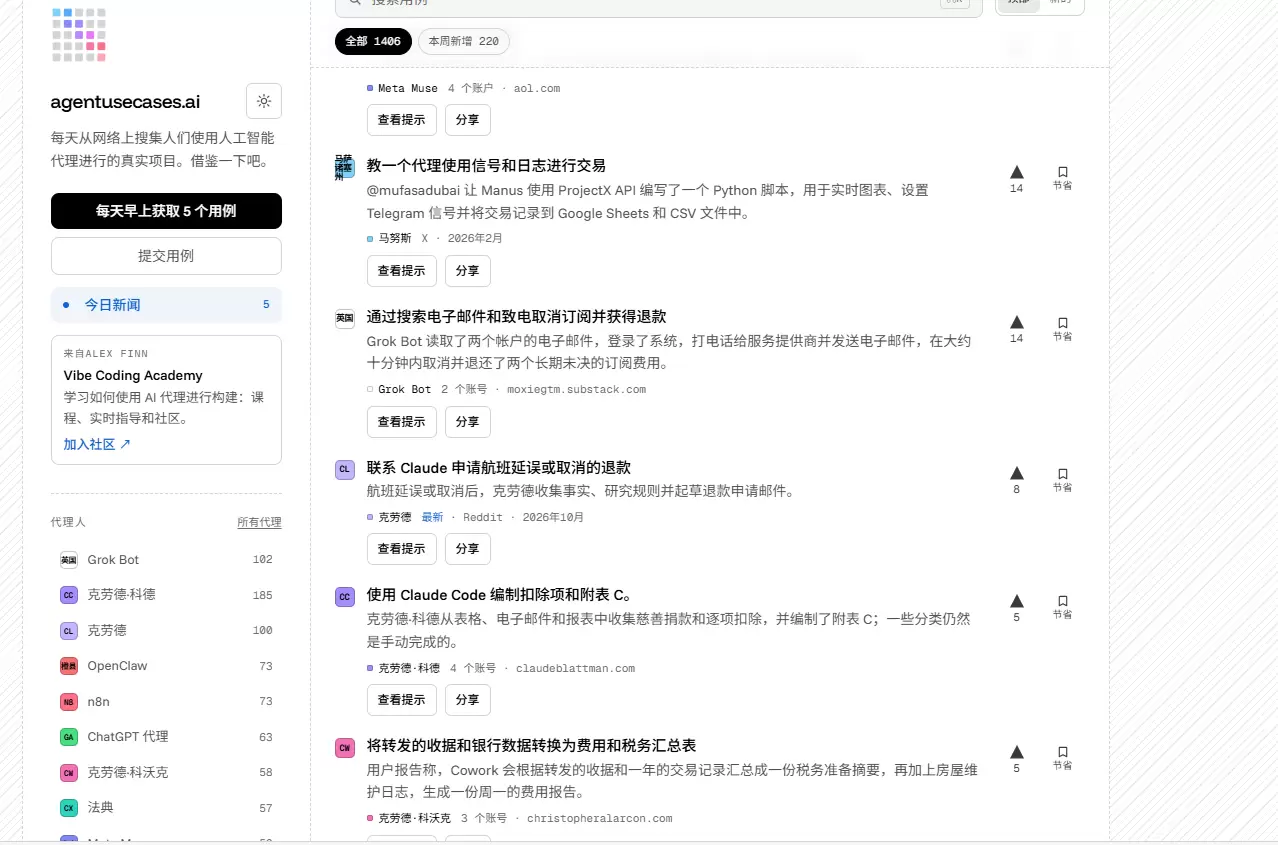Click the CC avatar of the Schedule C post

pos(344,597)
